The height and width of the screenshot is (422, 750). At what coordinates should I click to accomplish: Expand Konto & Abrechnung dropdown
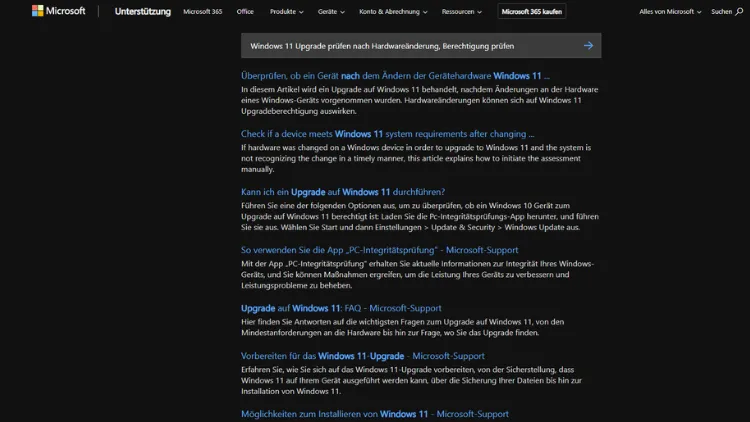coord(393,11)
